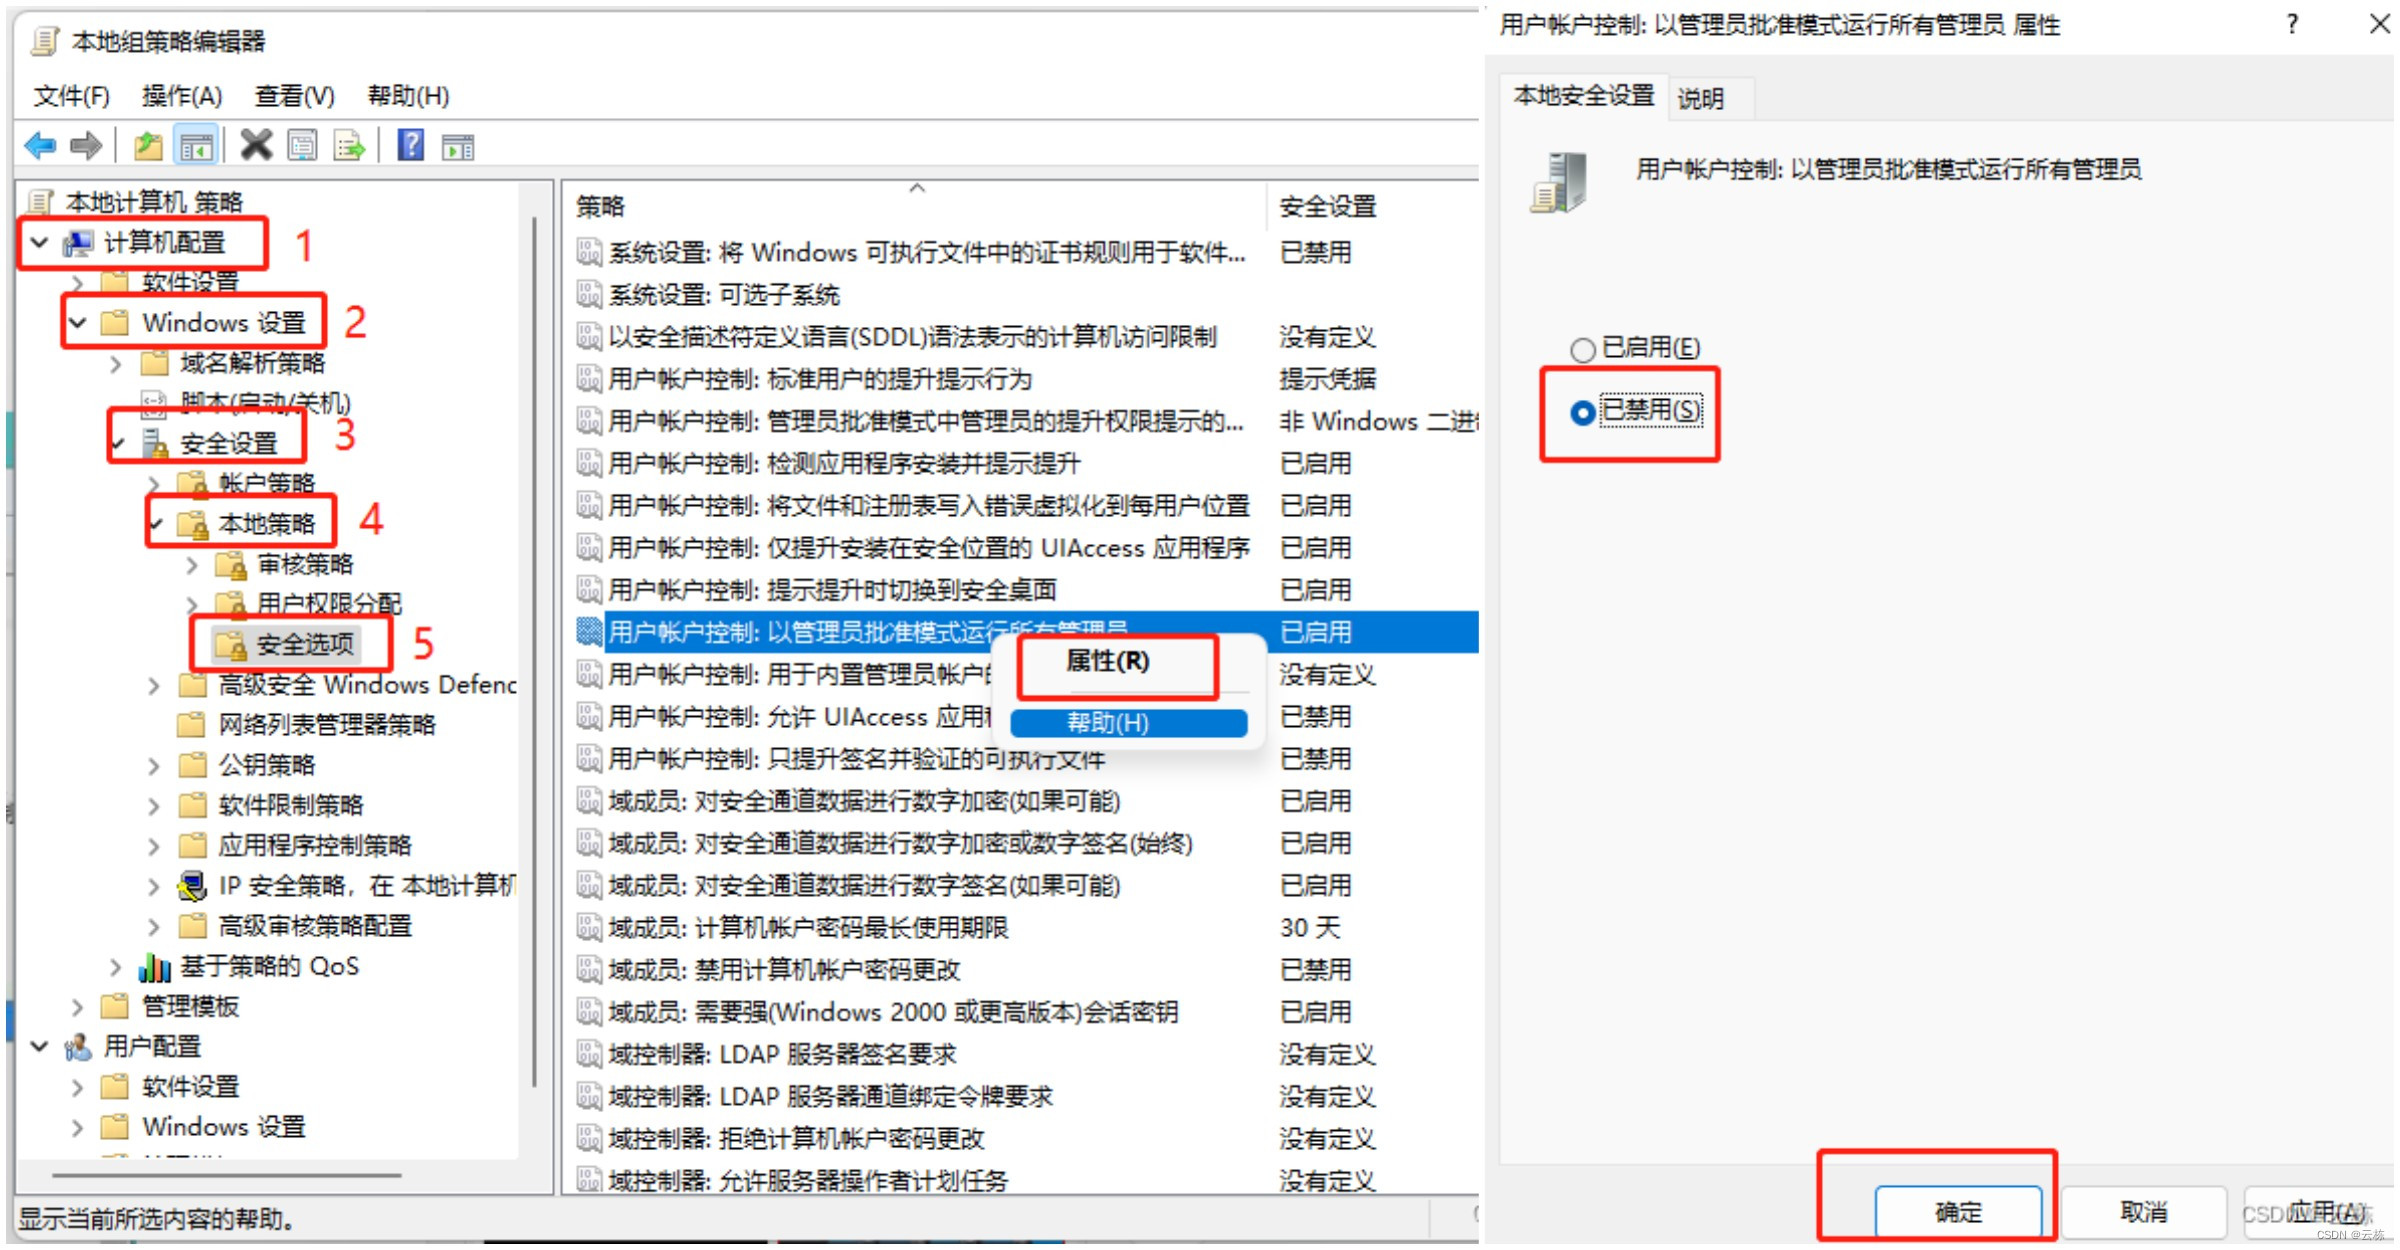Click the blue Help question mark icon
Image resolution: width=2400 pixels, height=1250 pixels.
pos(411,146)
